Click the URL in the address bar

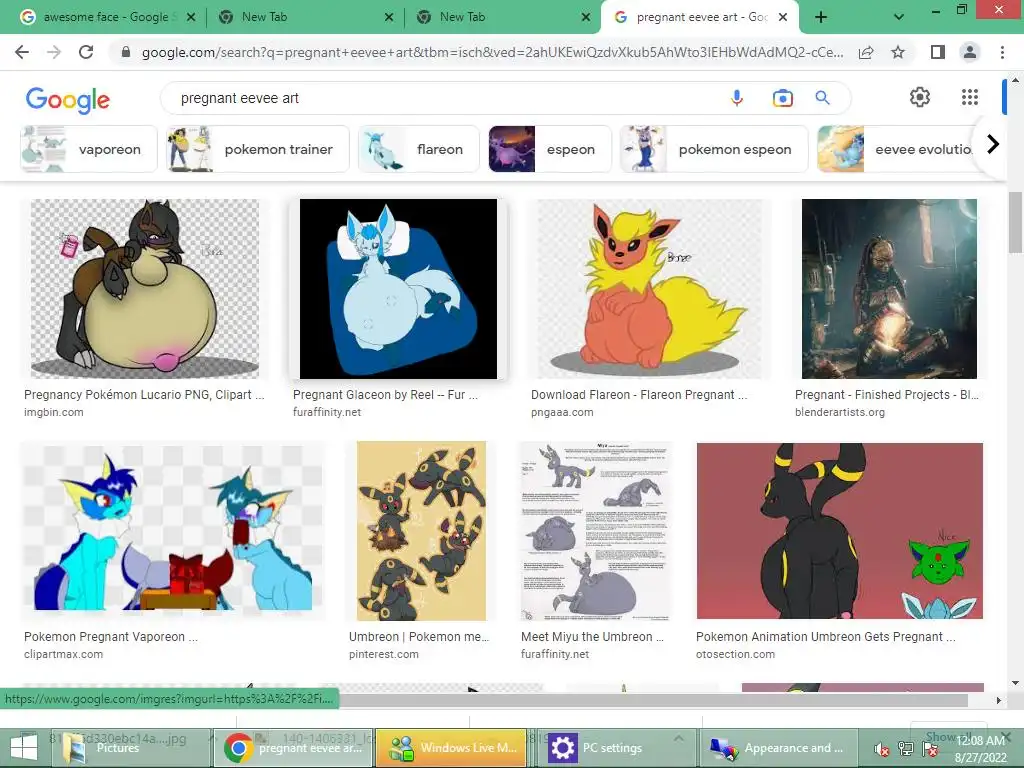tap(492, 52)
